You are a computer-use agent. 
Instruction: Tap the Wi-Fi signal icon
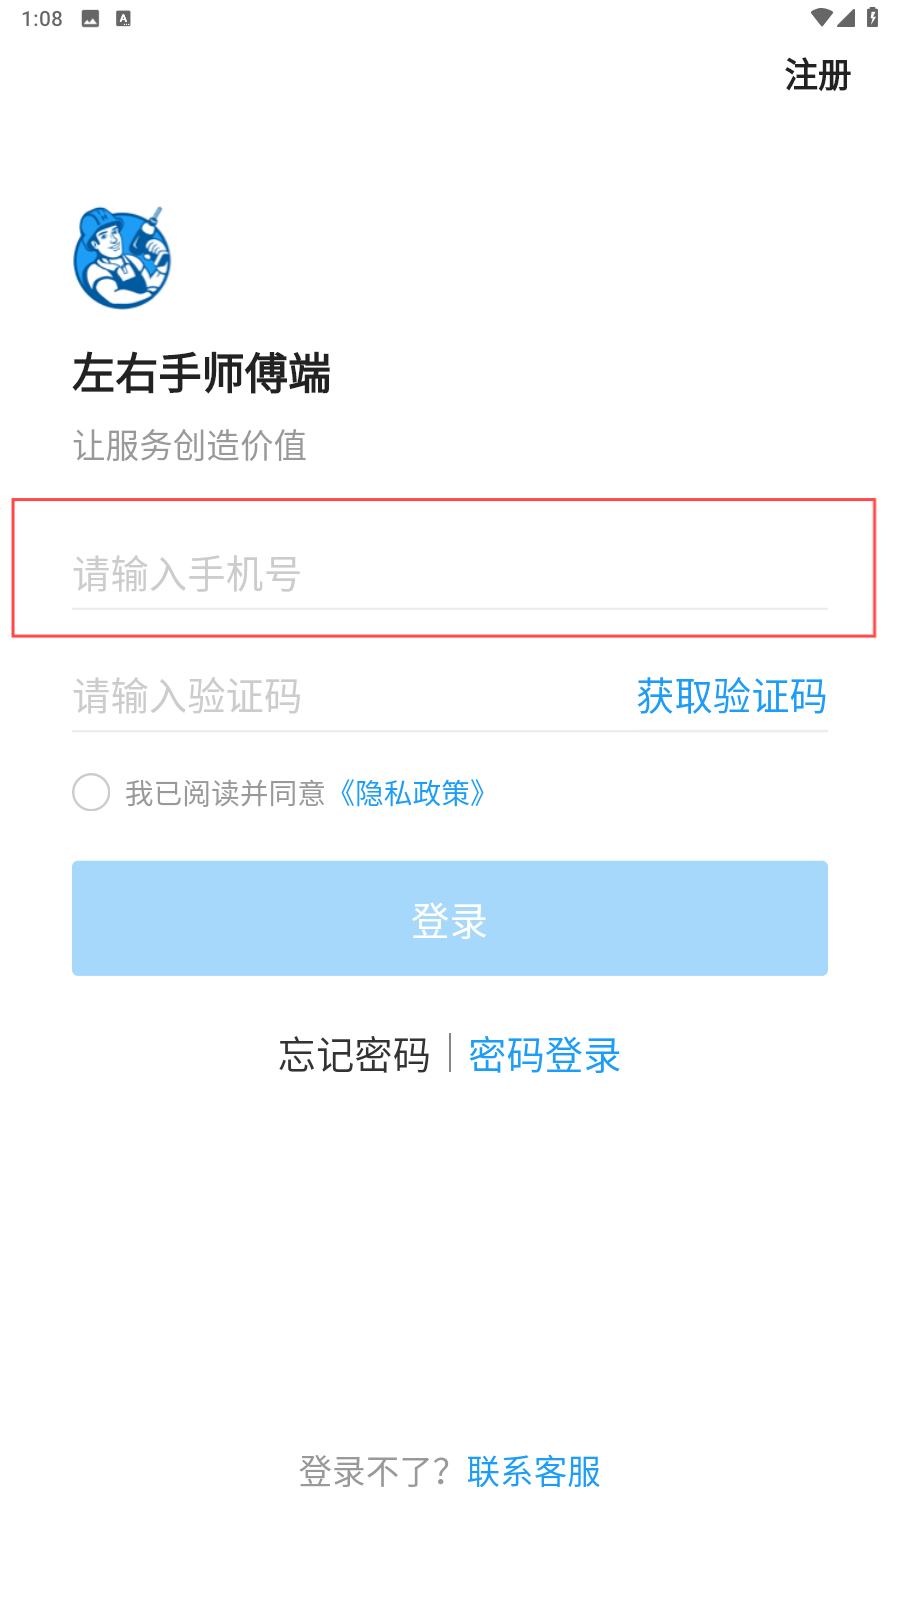coord(821,17)
